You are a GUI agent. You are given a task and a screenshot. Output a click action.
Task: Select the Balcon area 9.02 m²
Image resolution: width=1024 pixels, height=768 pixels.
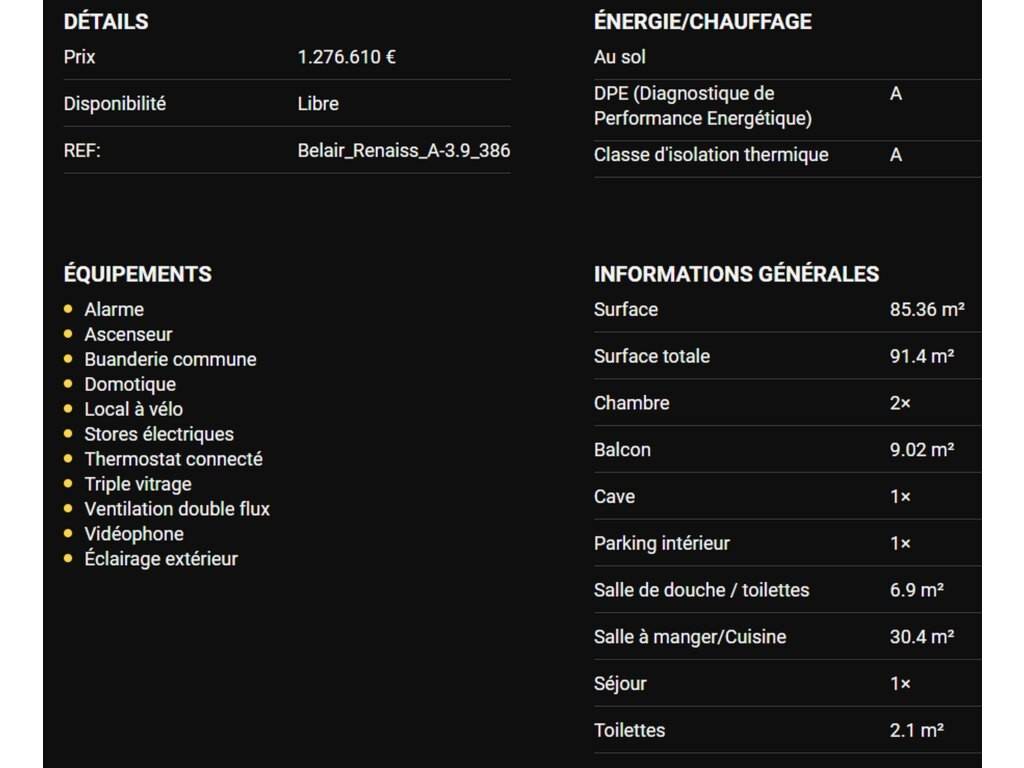pos(922,450)
